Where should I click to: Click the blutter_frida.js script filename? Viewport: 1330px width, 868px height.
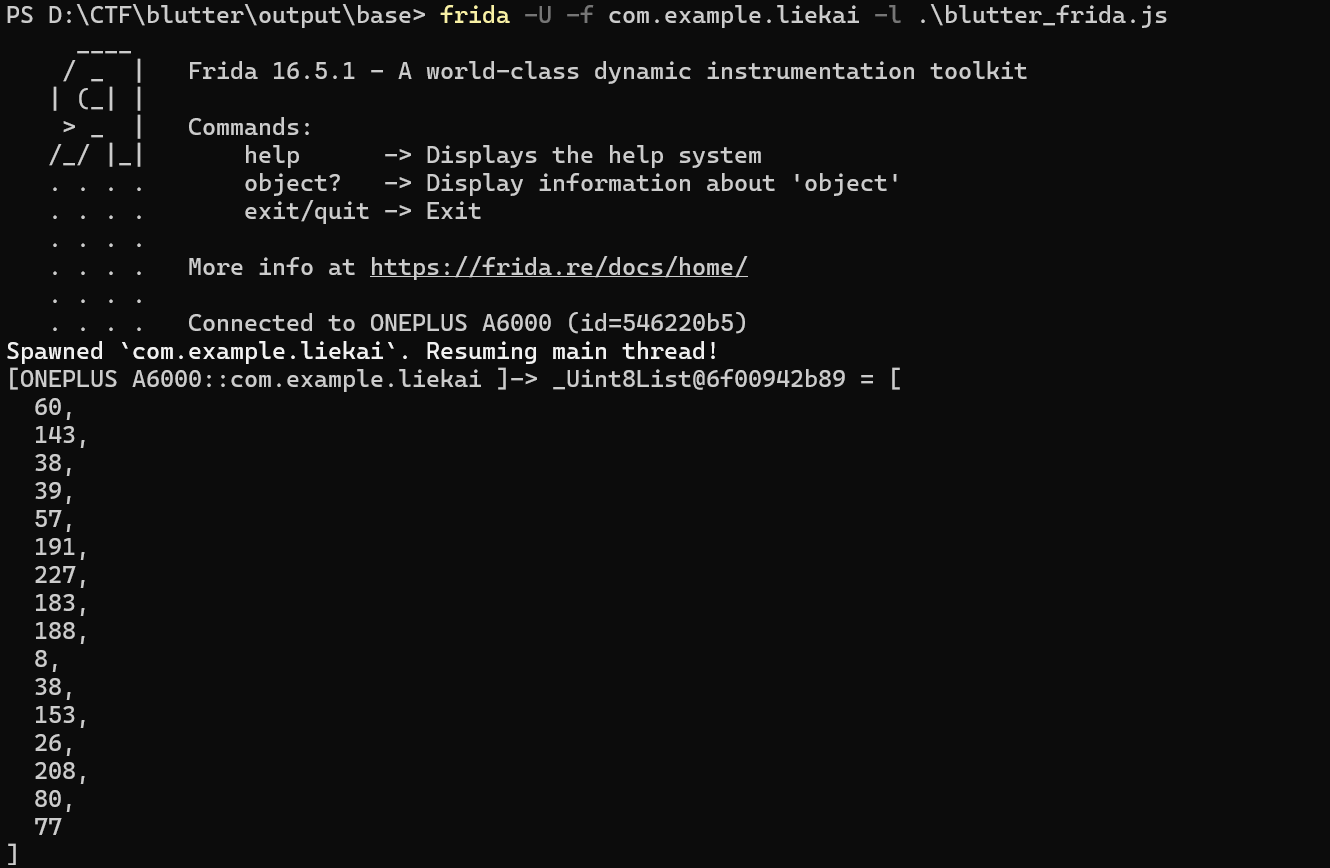coord(1042,15)
